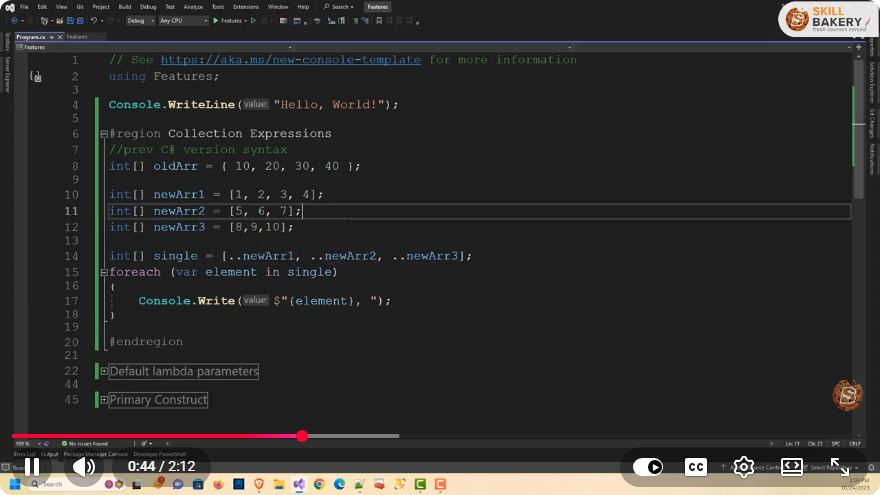Mute the video volume
Image resolution: width=880 pixels, height=495 pixels.
(84, 466)
